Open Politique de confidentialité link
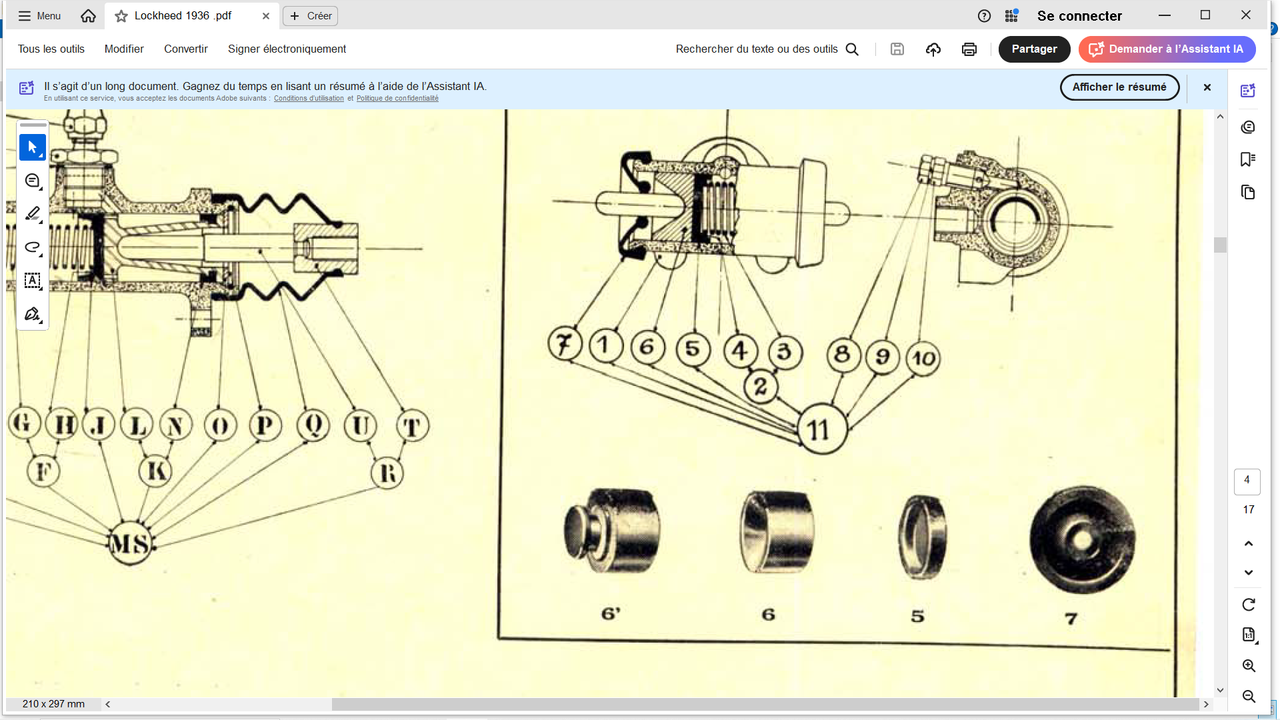 click(397, 98)
